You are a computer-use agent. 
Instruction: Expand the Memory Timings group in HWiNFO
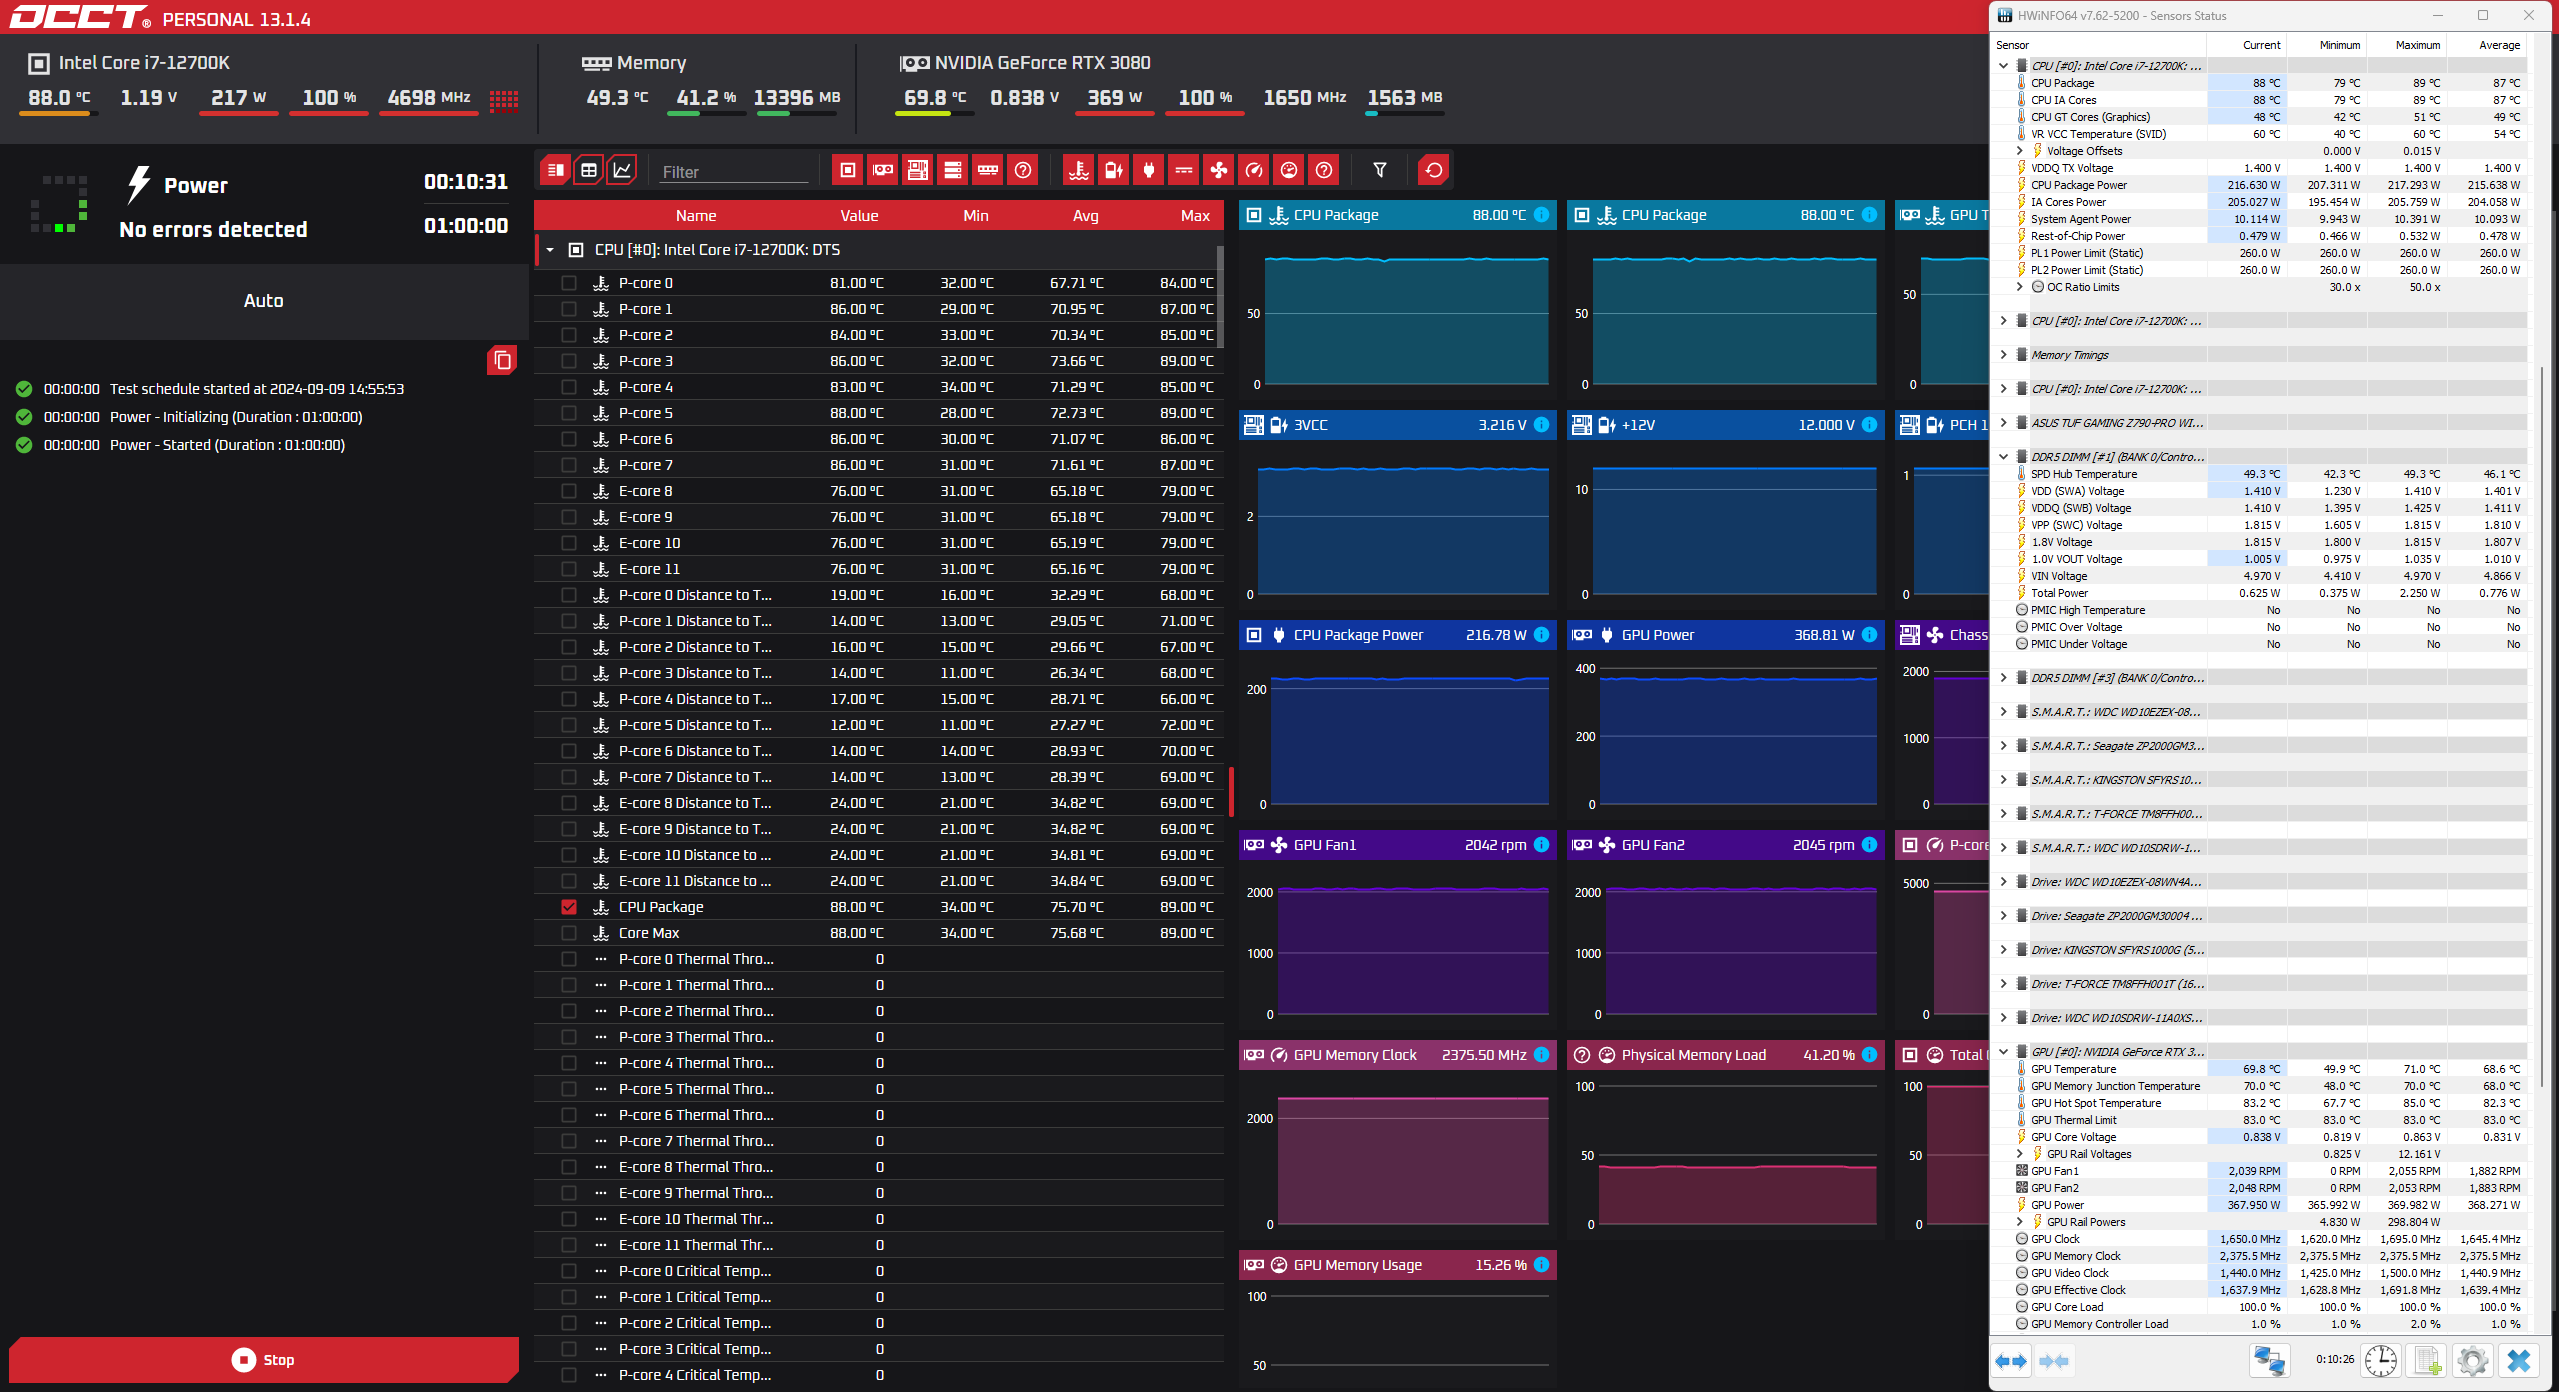[2003, 355]
